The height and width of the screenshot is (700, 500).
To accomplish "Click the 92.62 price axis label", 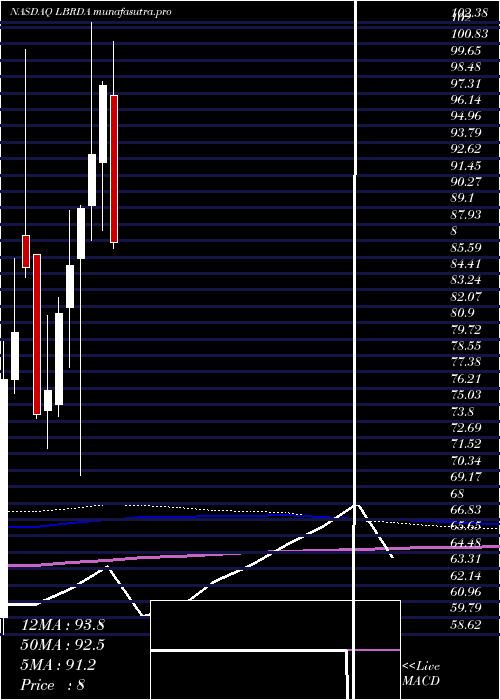I will 466,149.
